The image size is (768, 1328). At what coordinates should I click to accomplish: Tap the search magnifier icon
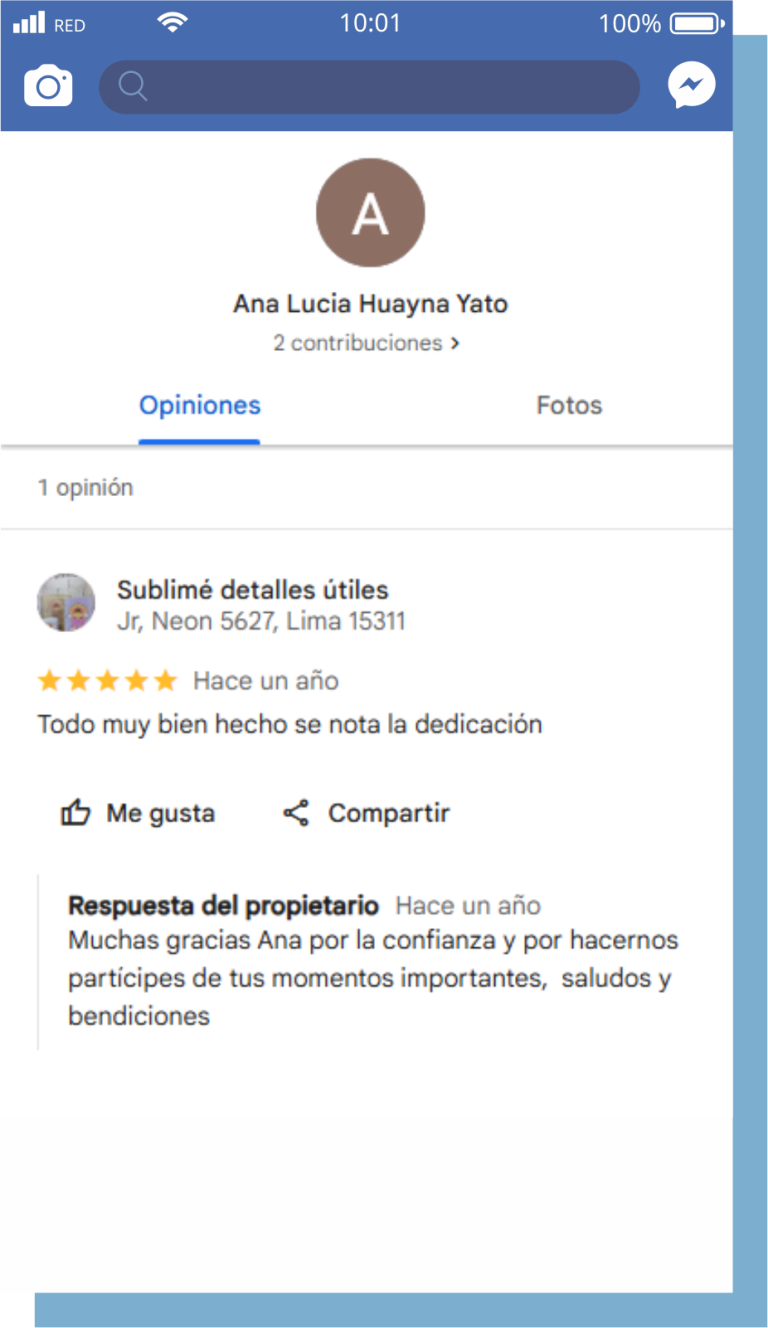click(x=133, y=87)
